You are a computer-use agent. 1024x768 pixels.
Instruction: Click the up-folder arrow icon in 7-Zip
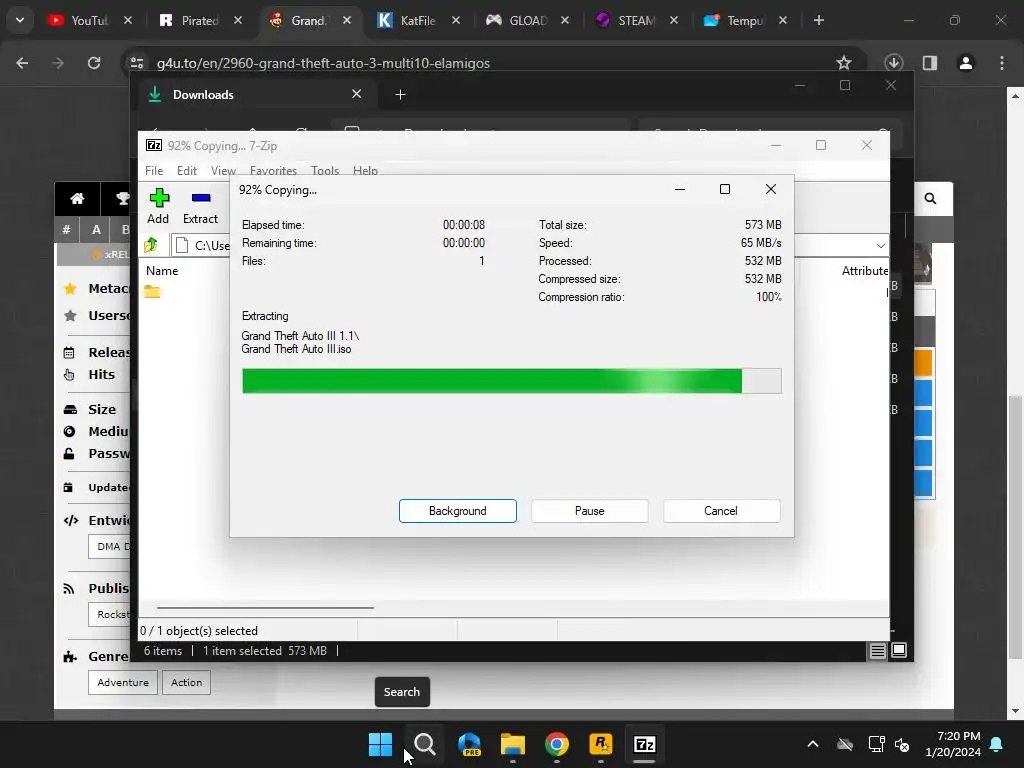click(x=151, y=245)
